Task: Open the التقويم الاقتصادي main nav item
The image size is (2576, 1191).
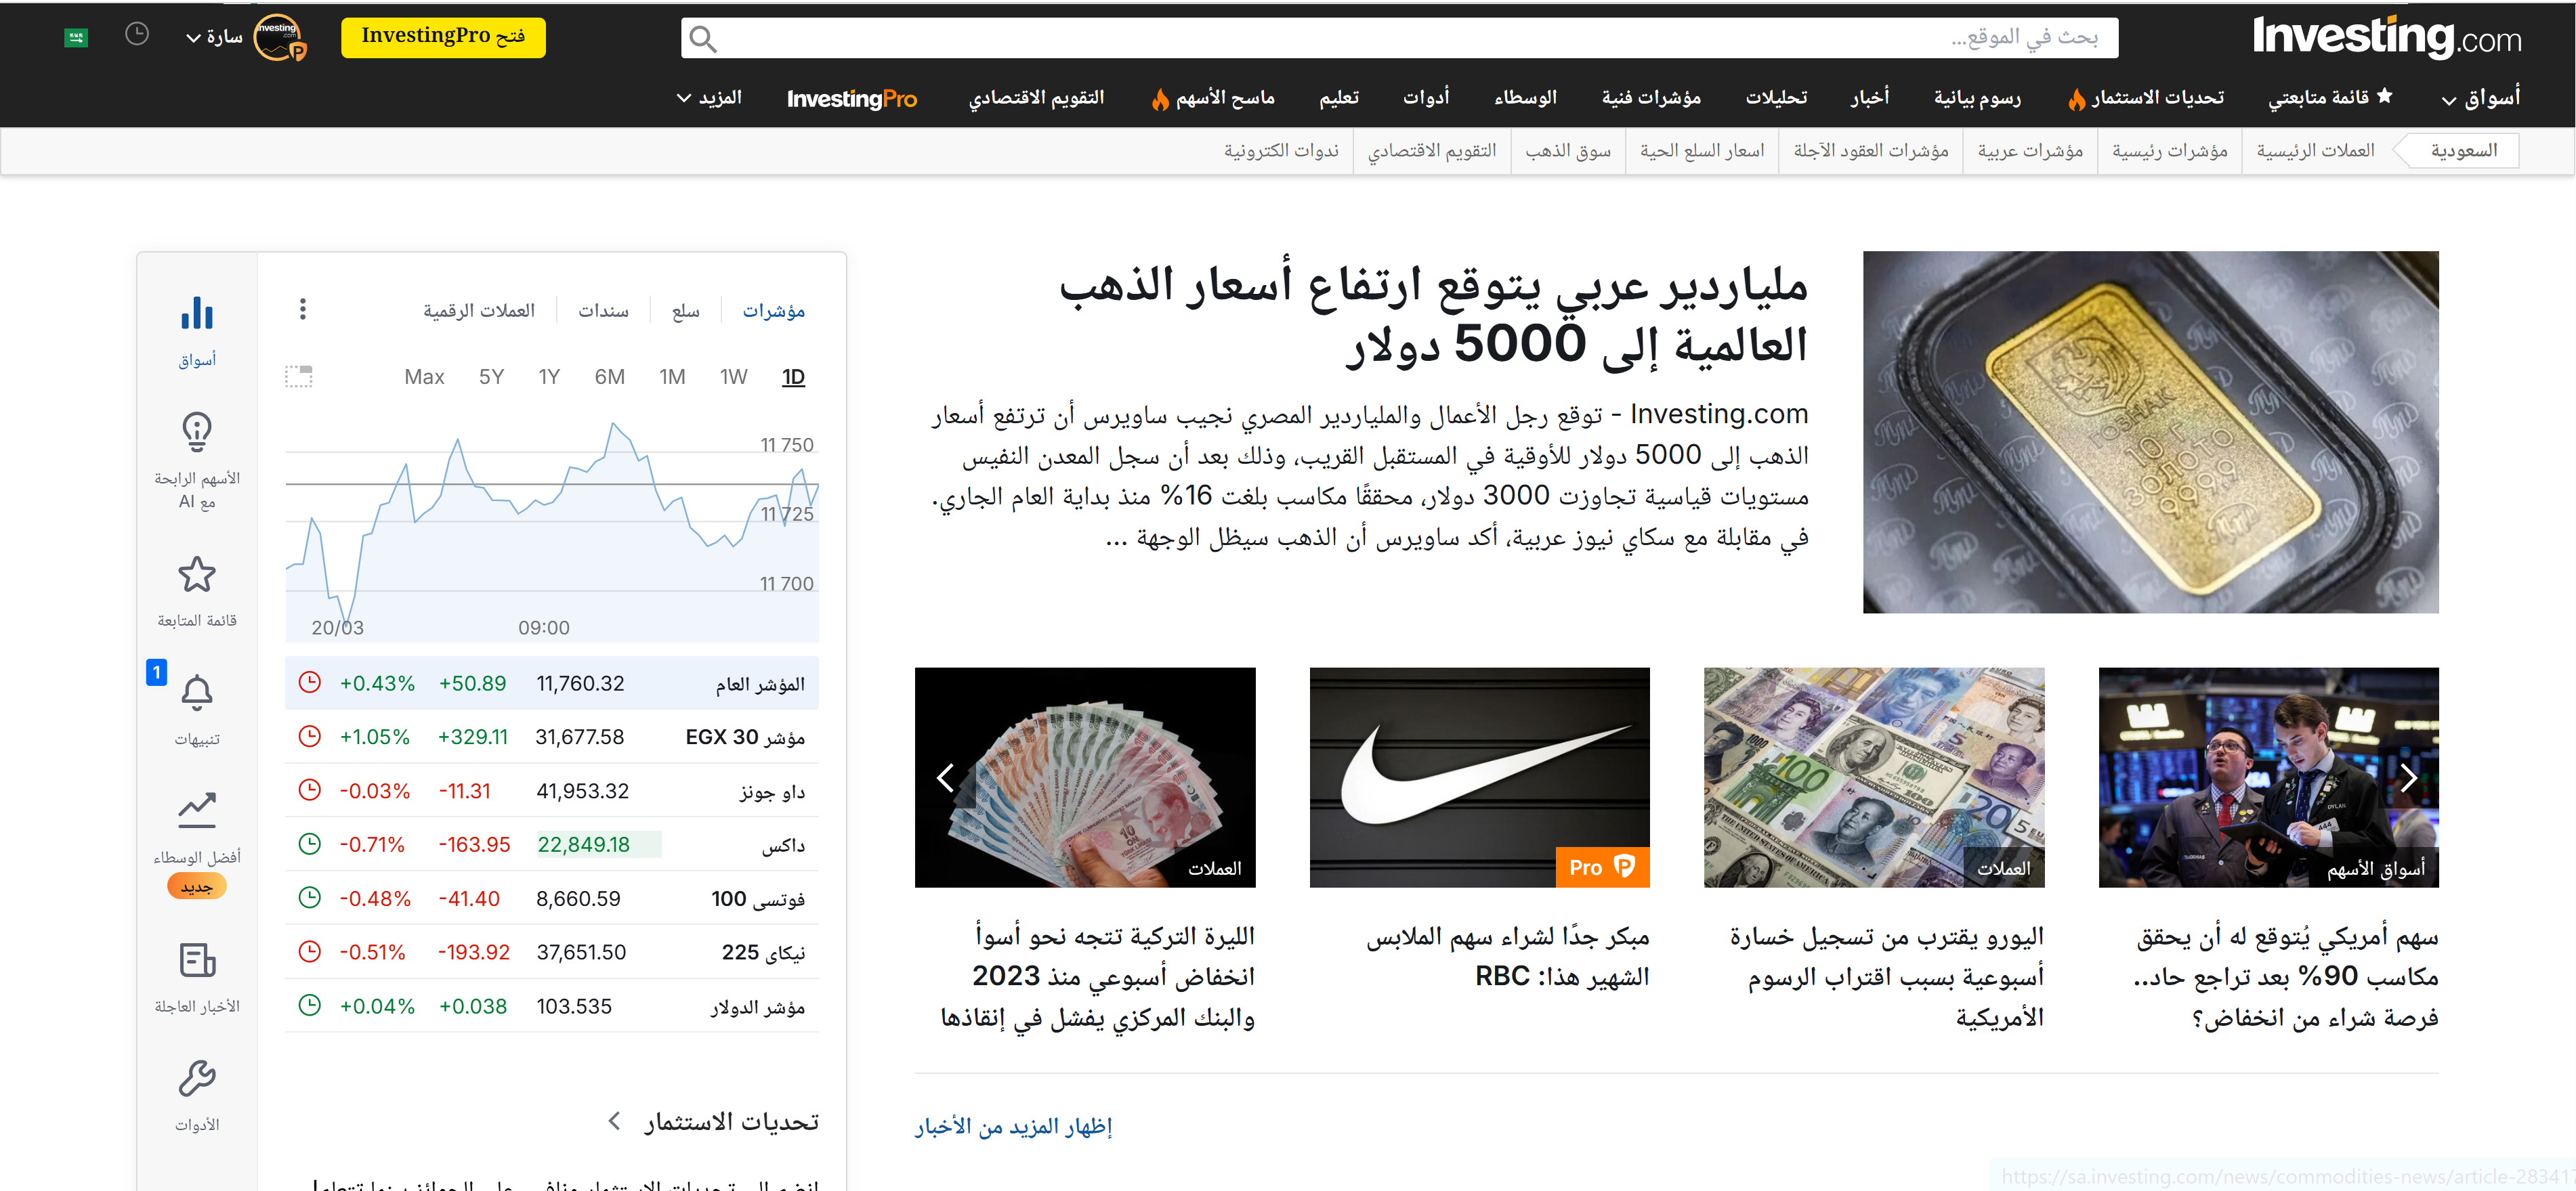Action: (x=1036, y=98)
